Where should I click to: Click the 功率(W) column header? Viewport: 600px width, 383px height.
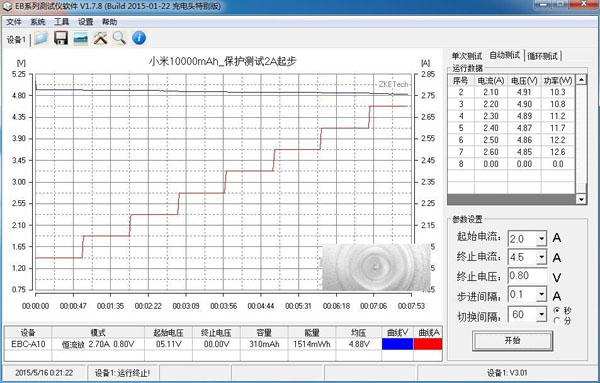pos(558,80)
